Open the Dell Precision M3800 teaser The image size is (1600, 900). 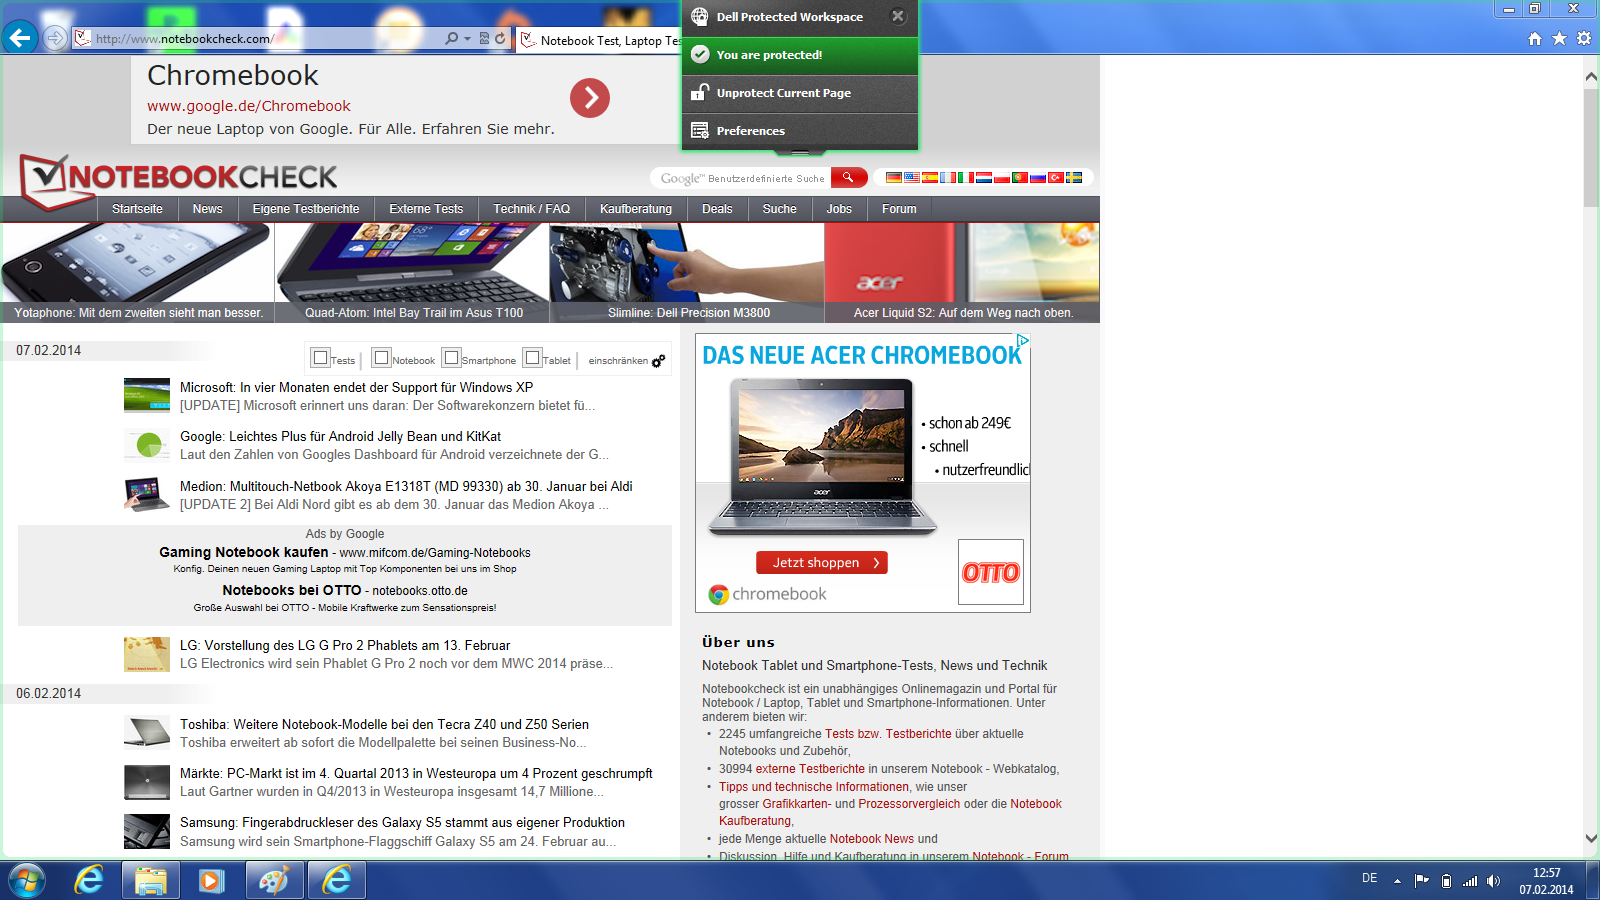coord(687,272)
